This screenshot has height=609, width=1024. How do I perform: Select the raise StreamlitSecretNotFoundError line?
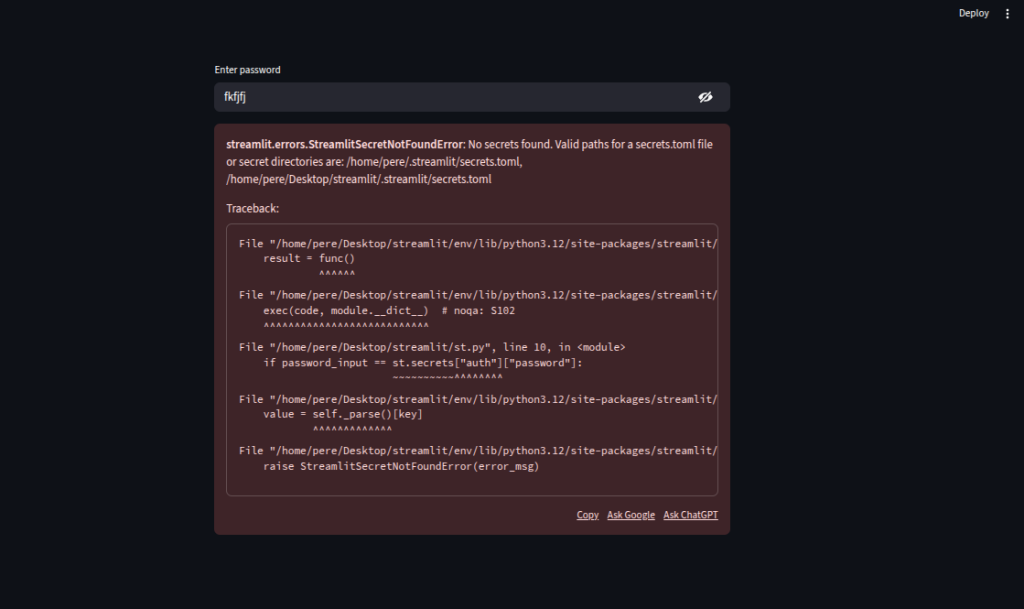(401, 467)
